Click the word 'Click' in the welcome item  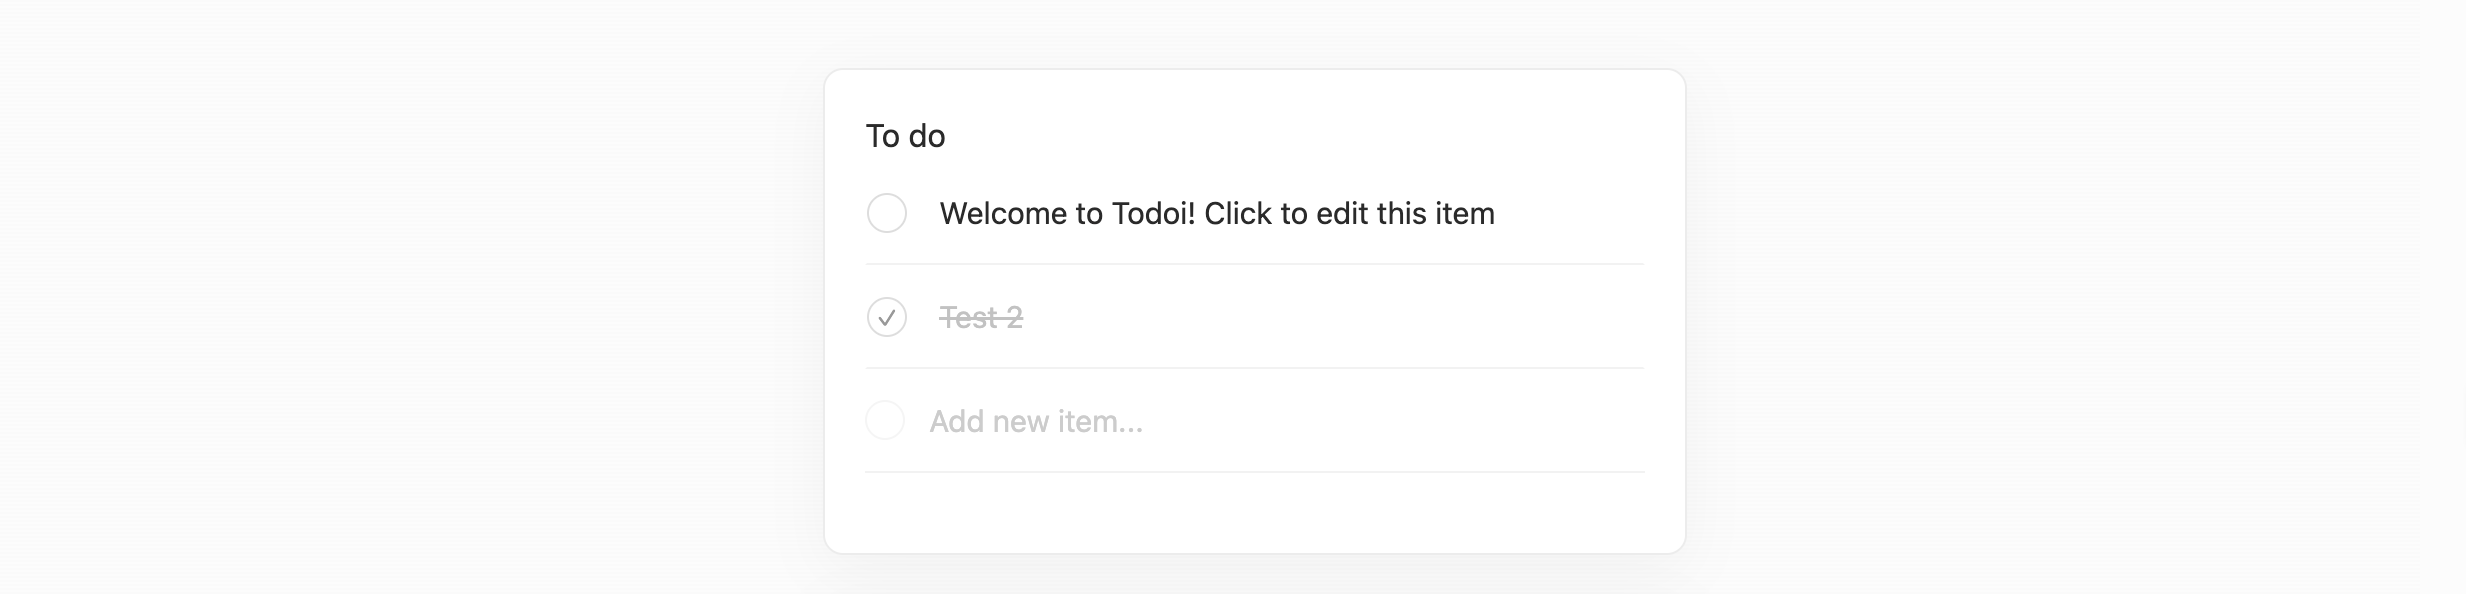(1237, 214)
